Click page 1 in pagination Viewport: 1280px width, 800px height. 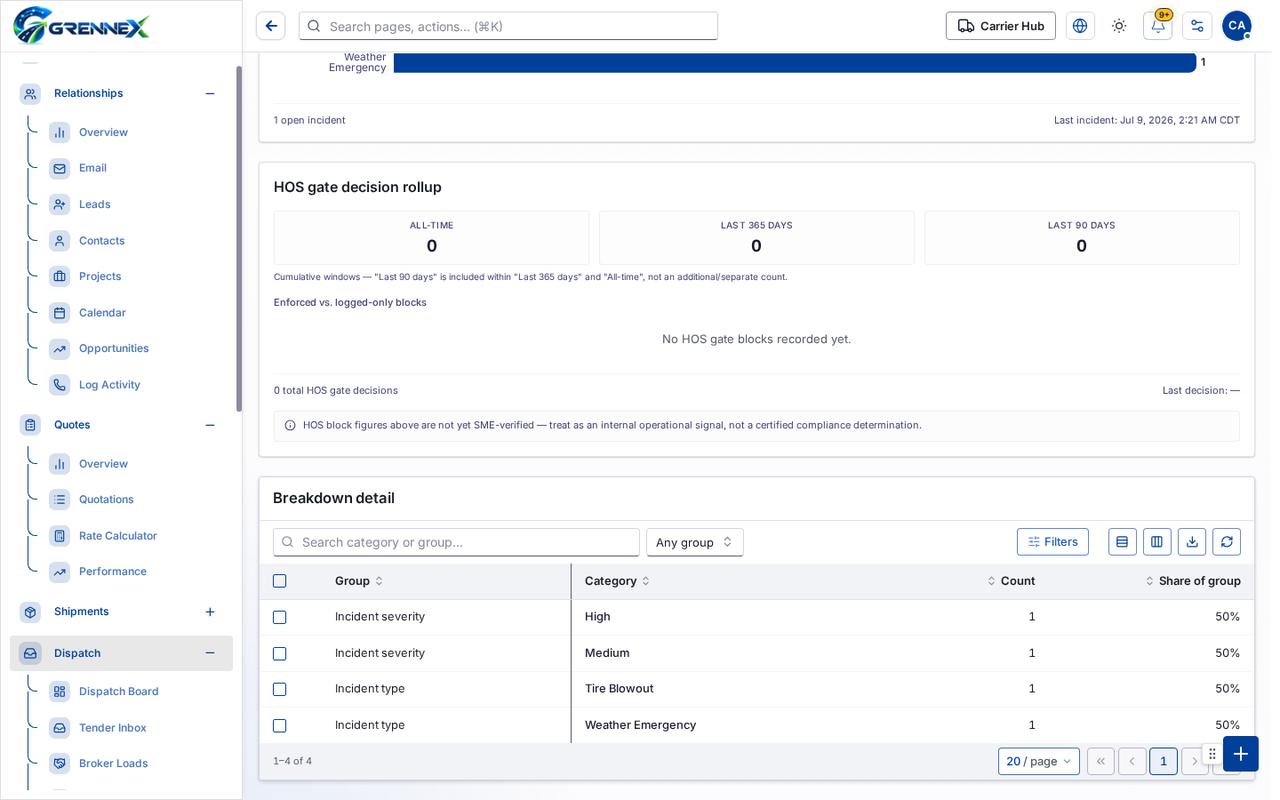point(1163,761)
